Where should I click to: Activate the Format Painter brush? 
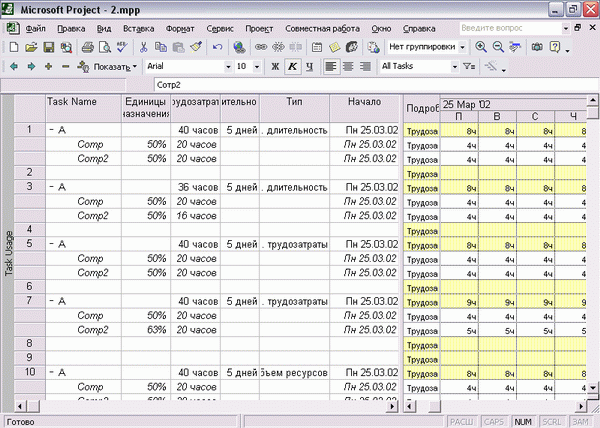click(x=196, y=47)
